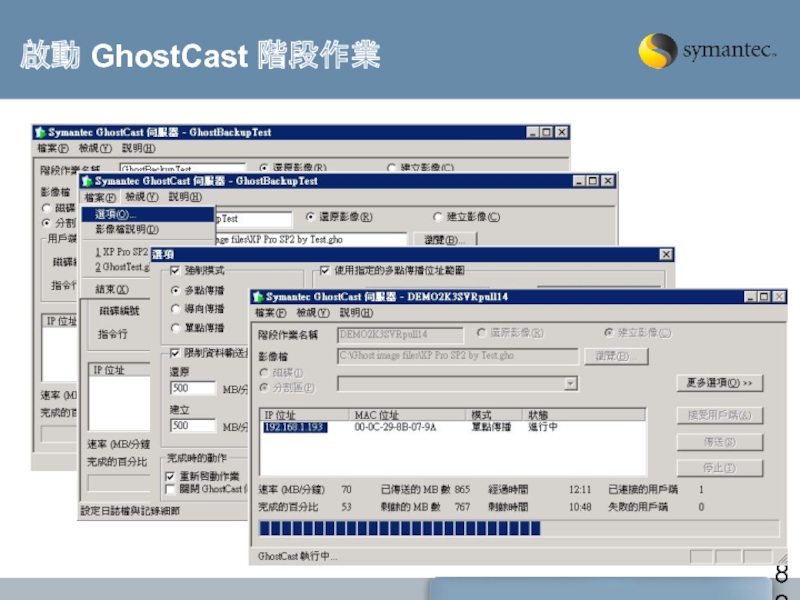
Task: Click the IP 位址 column header in front window
Action: pyautogui.click(x=305, y=415)
